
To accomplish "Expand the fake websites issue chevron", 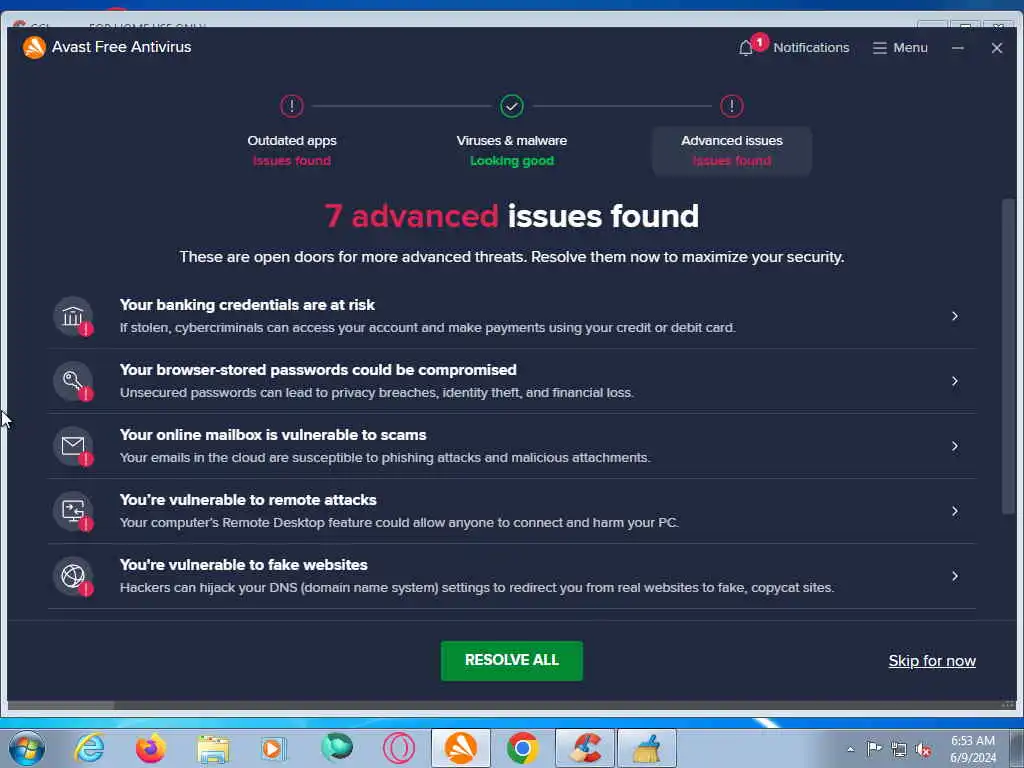I will click(x=955, y=576).
